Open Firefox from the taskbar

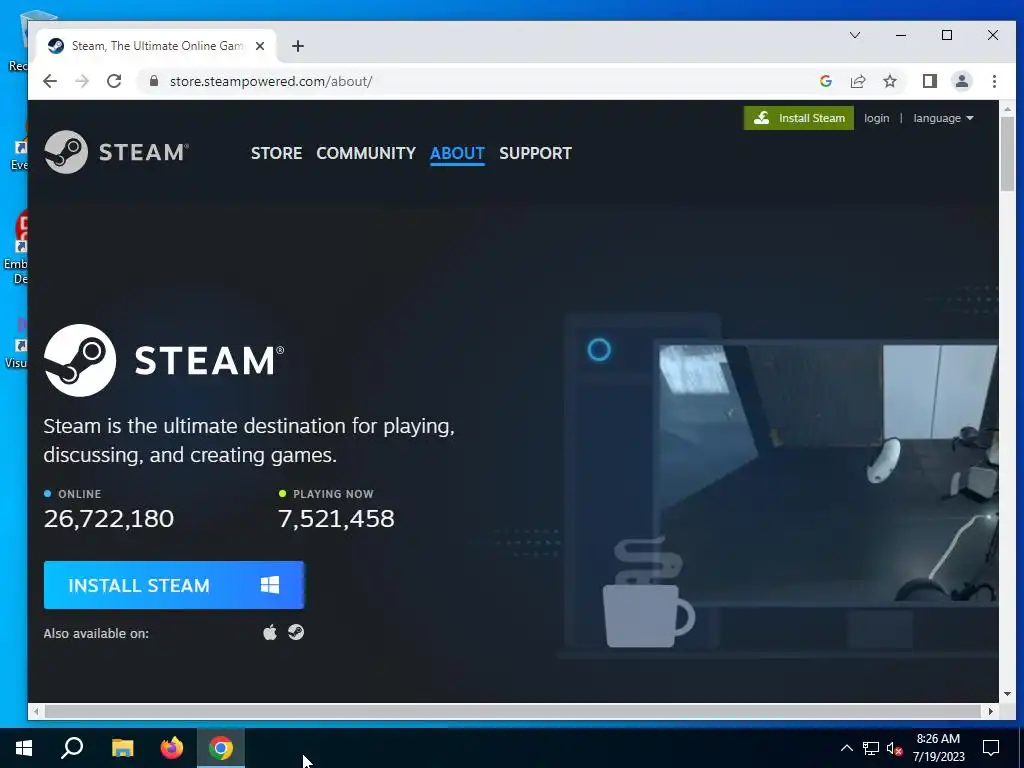point(172,748)
